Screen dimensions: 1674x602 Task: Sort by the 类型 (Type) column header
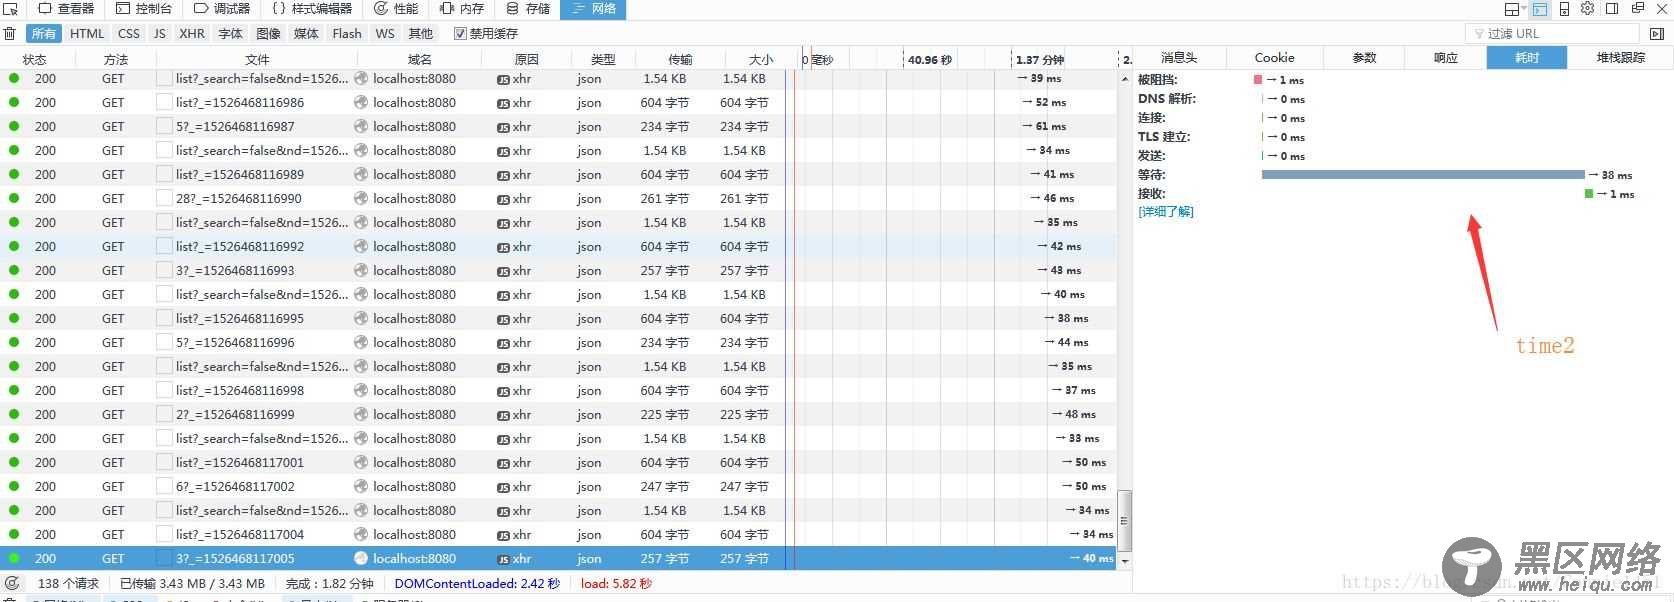[603, 59]
